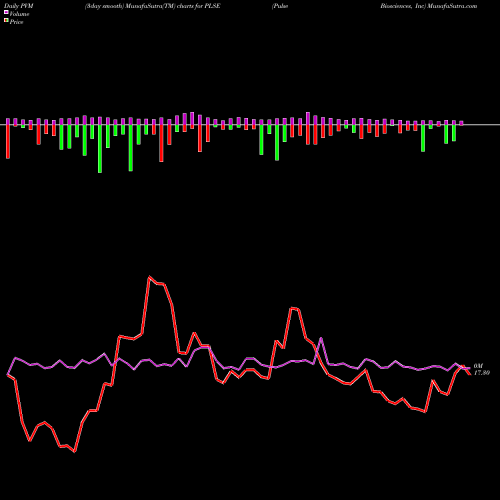The width and height of the screenshot is (500, 500).
Task: Click the '17.80' price value label
Action: [x=482, y=373]
